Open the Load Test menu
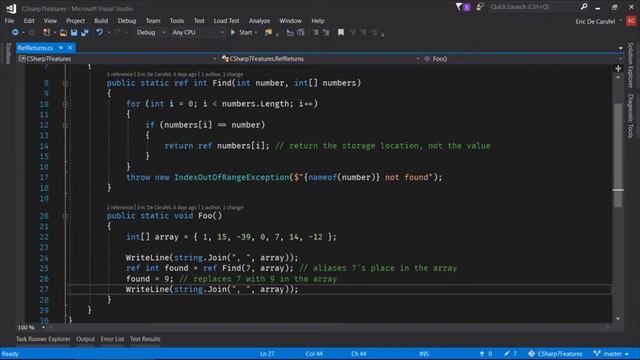 (226, 21)
